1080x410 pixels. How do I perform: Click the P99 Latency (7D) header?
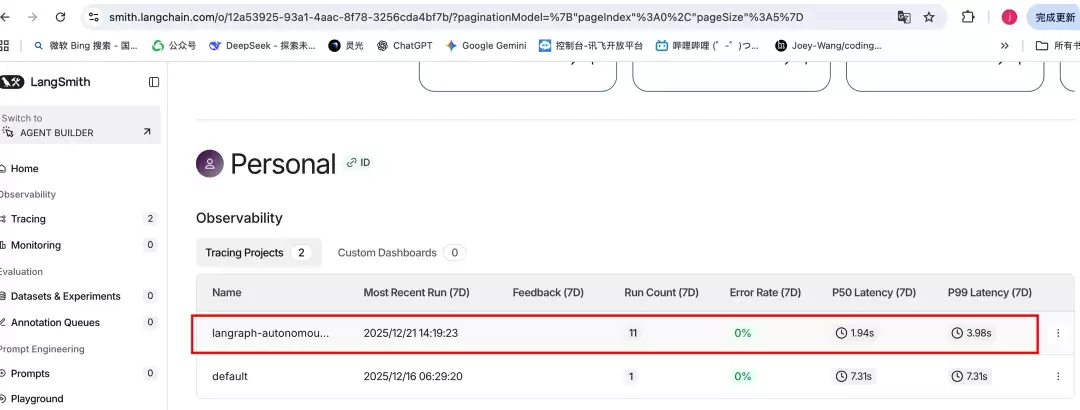pyautogui.click(x=989, y=292)
